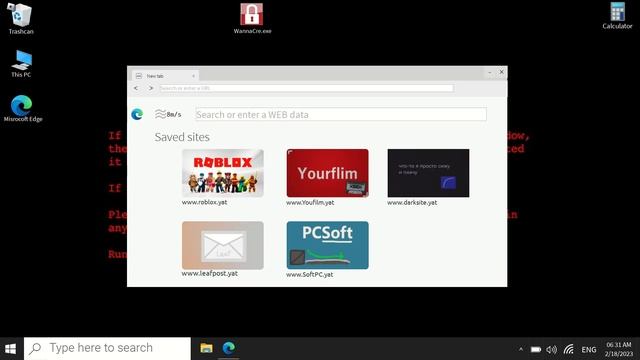This screenshot has width=640, height=360.
Task: Follow the www.roblox.yat link
Action: [x=204, y=202]
